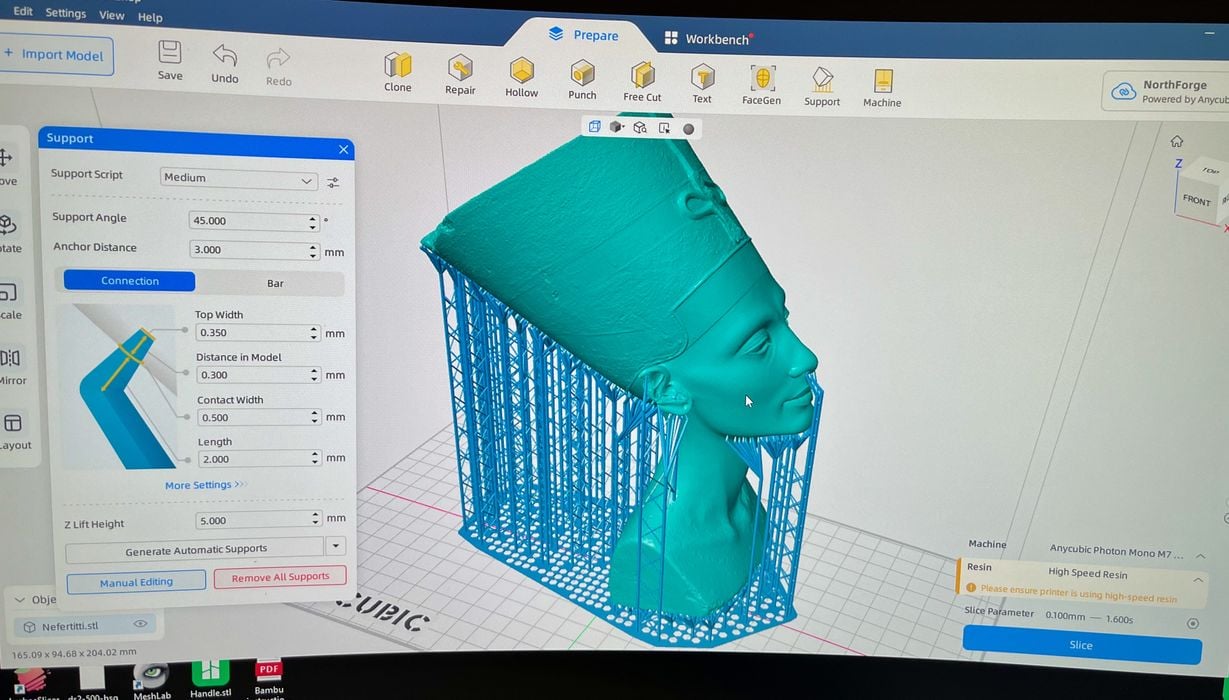This screenshot has width=1229, height=700.
Task: Select the Hollow tool icon
Action: (x=521, y=71)
